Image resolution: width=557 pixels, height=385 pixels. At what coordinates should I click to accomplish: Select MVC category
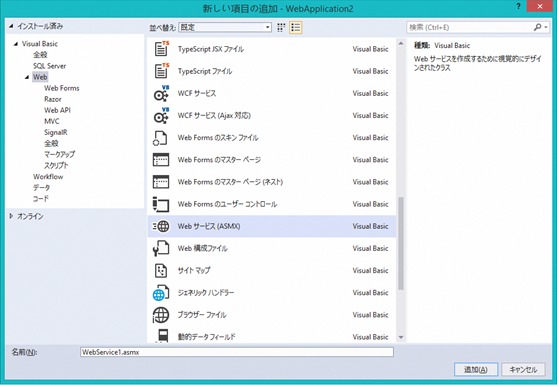(52, 121)
